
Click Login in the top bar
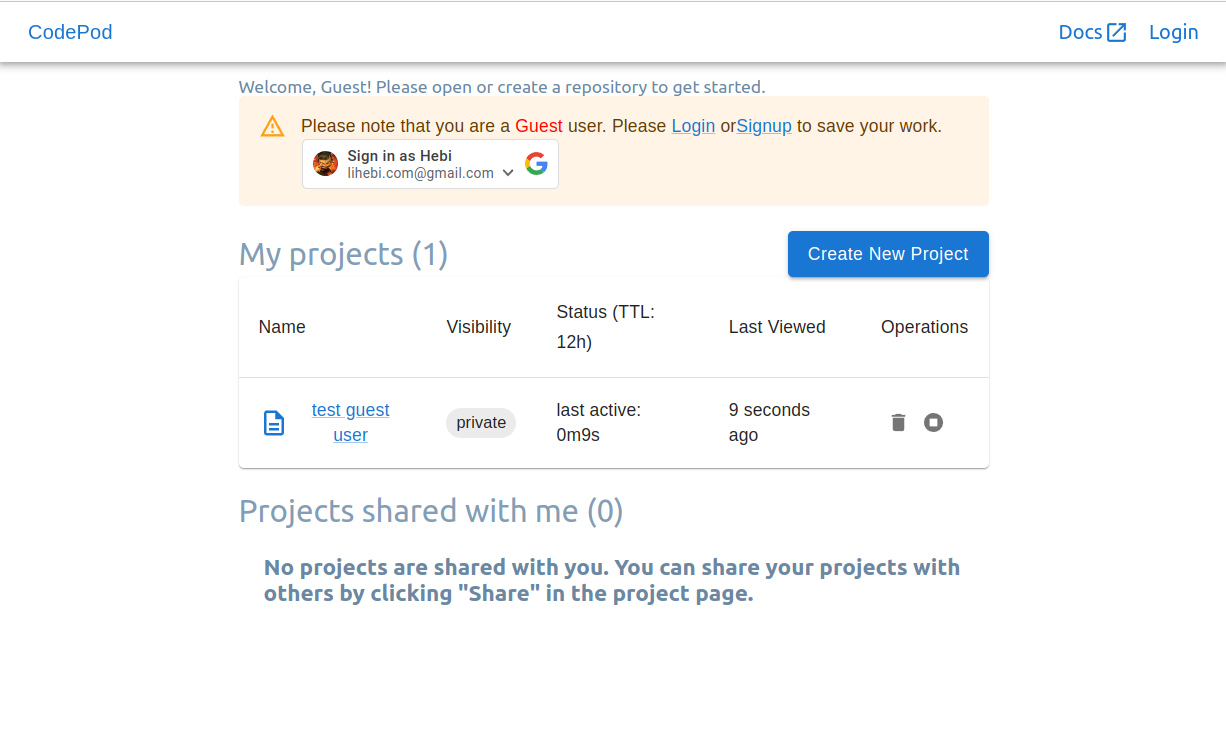pyautogui.click(x=1173, y=32)
